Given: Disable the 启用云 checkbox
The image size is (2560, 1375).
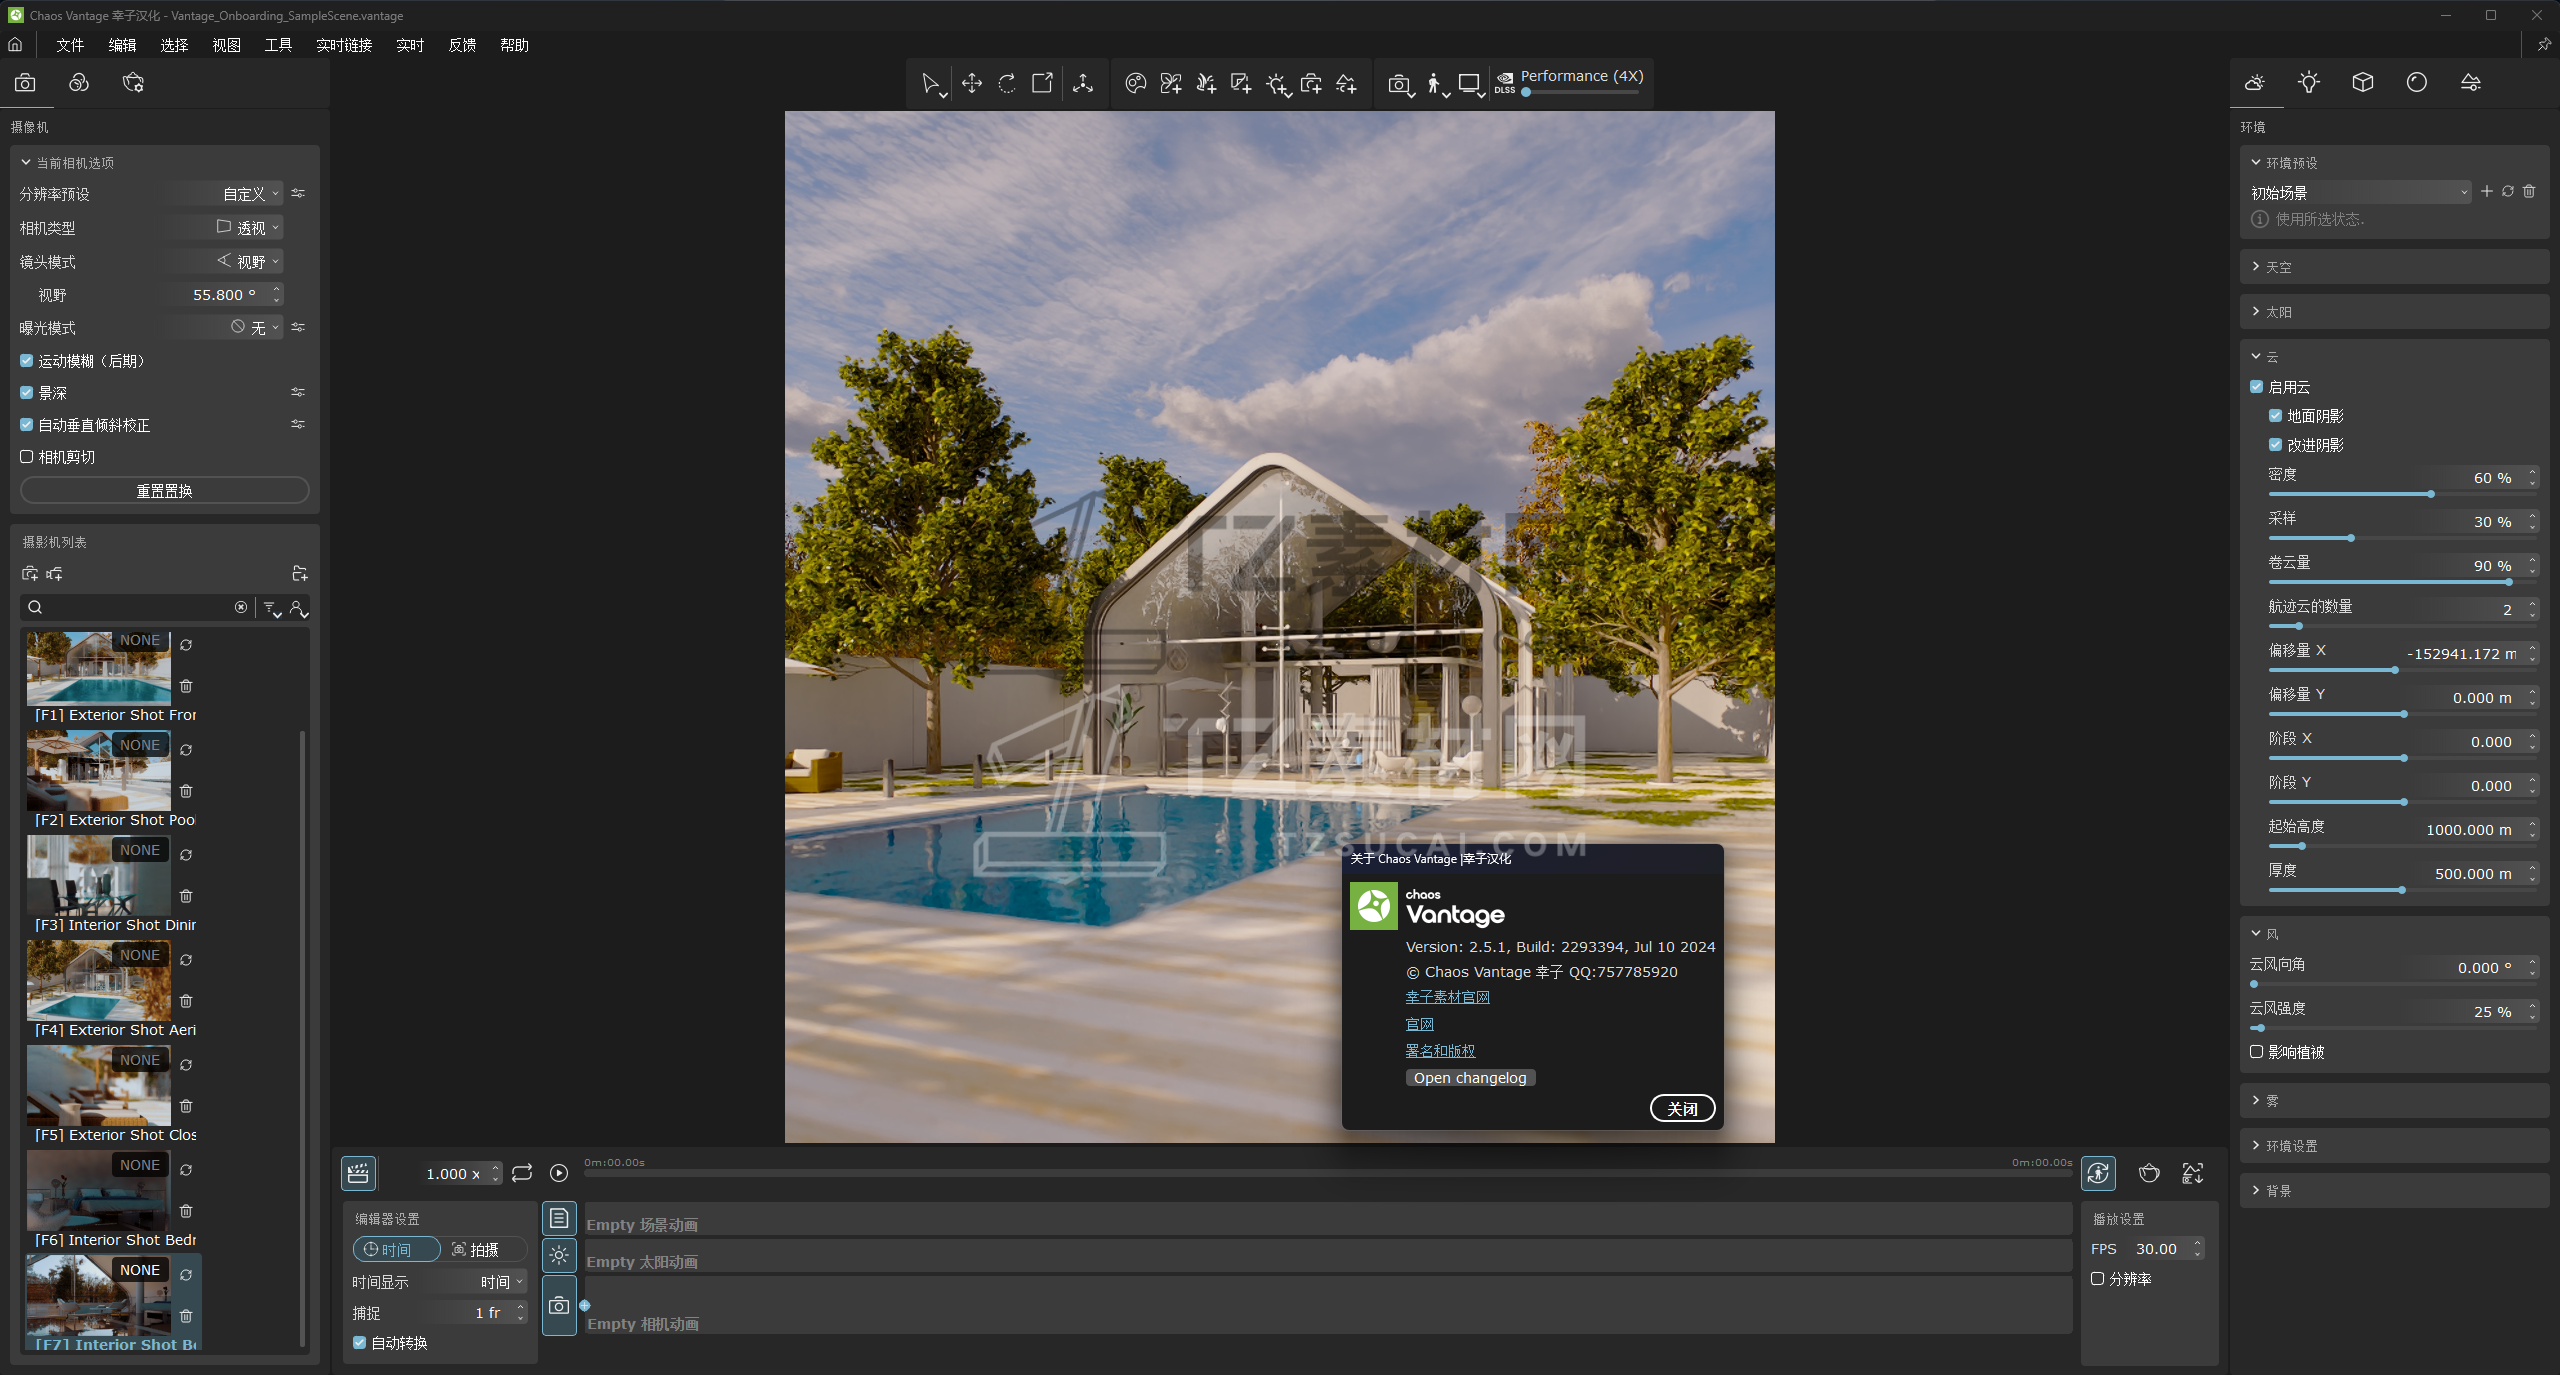Looking at the screenshot, I should [2256, 387].
